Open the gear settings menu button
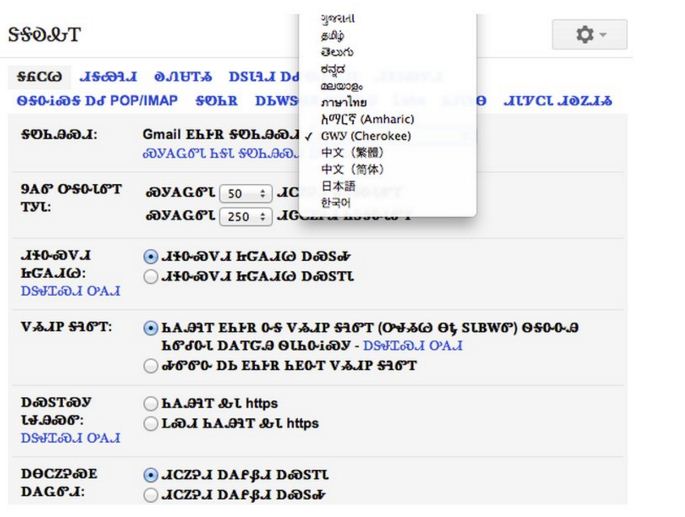Screen dimensions: 685x517 pyautogui.click(x=589, y=34)
